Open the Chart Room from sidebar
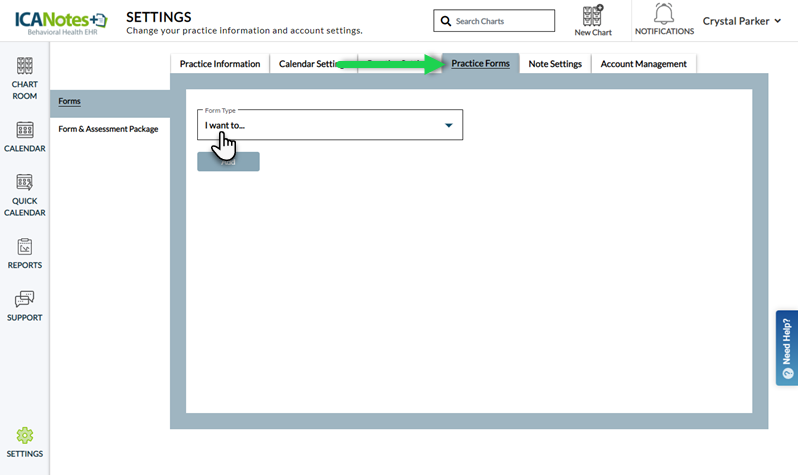Viewport: 799px width, 475px height. pos(25,74)
